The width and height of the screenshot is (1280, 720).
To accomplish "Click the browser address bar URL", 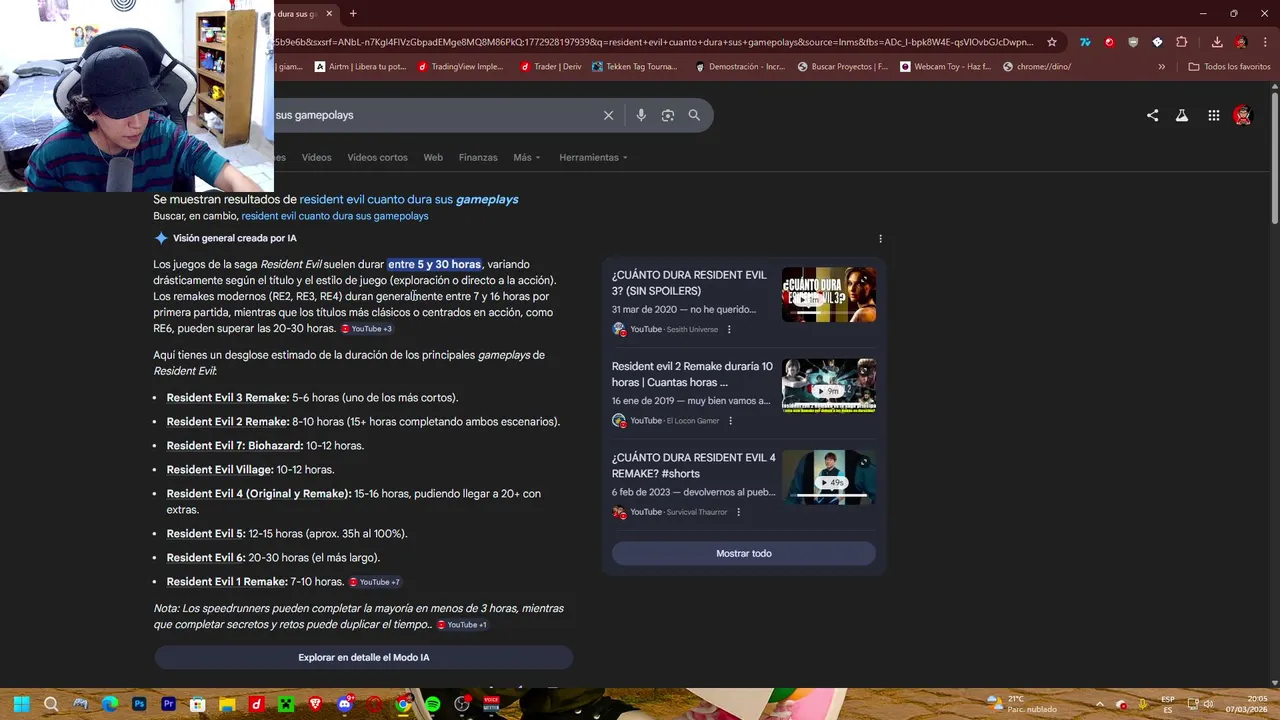I will [x=655, y=42].
